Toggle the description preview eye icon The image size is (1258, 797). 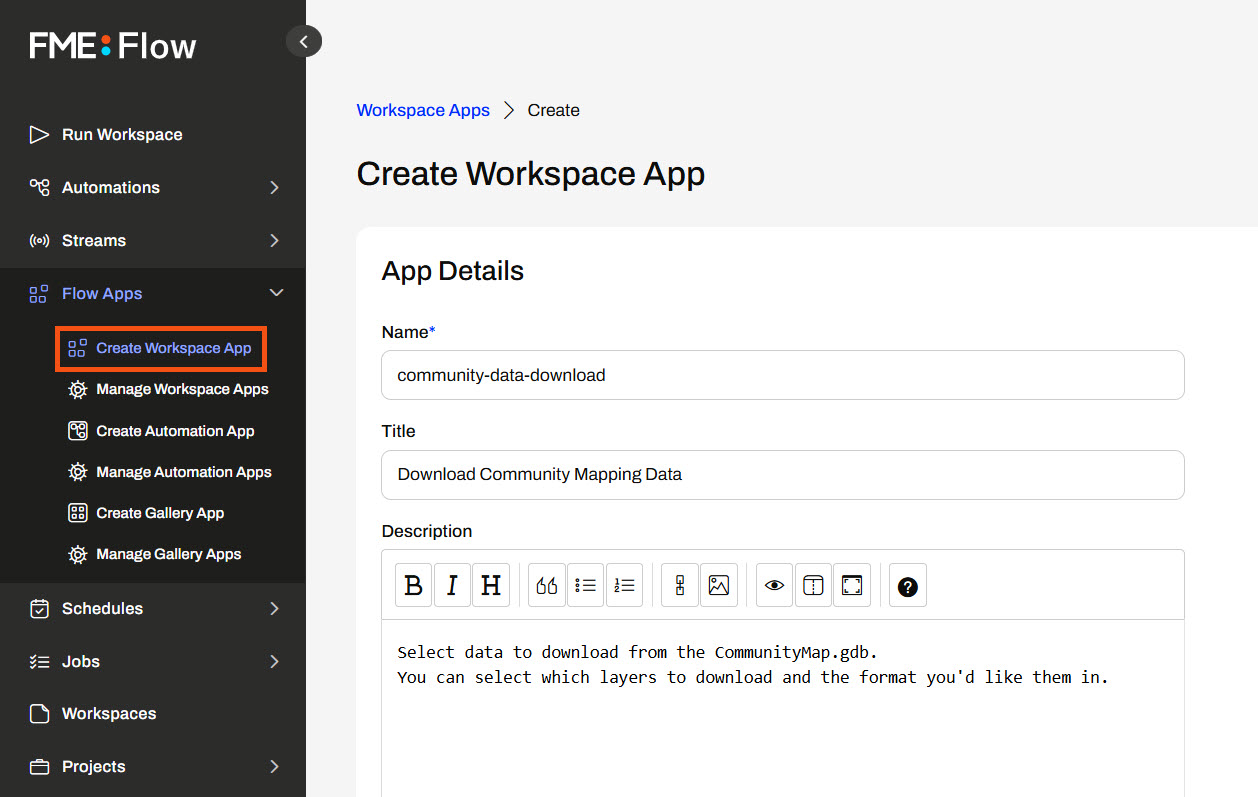tap(774, 586)
